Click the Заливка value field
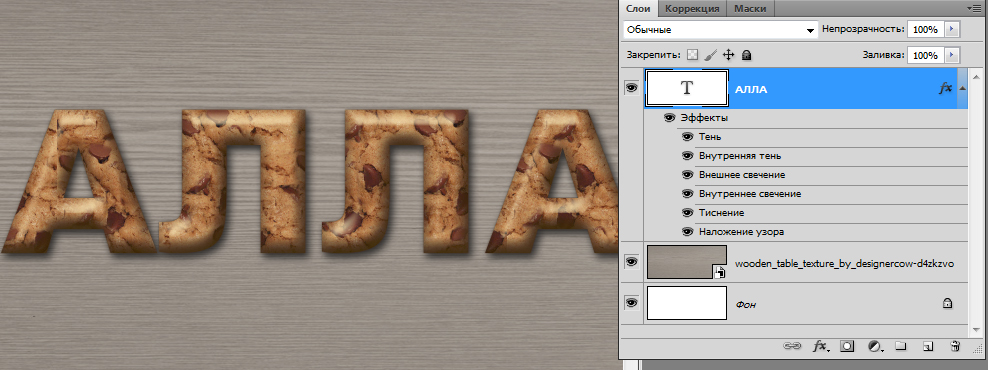 (925, 55)
